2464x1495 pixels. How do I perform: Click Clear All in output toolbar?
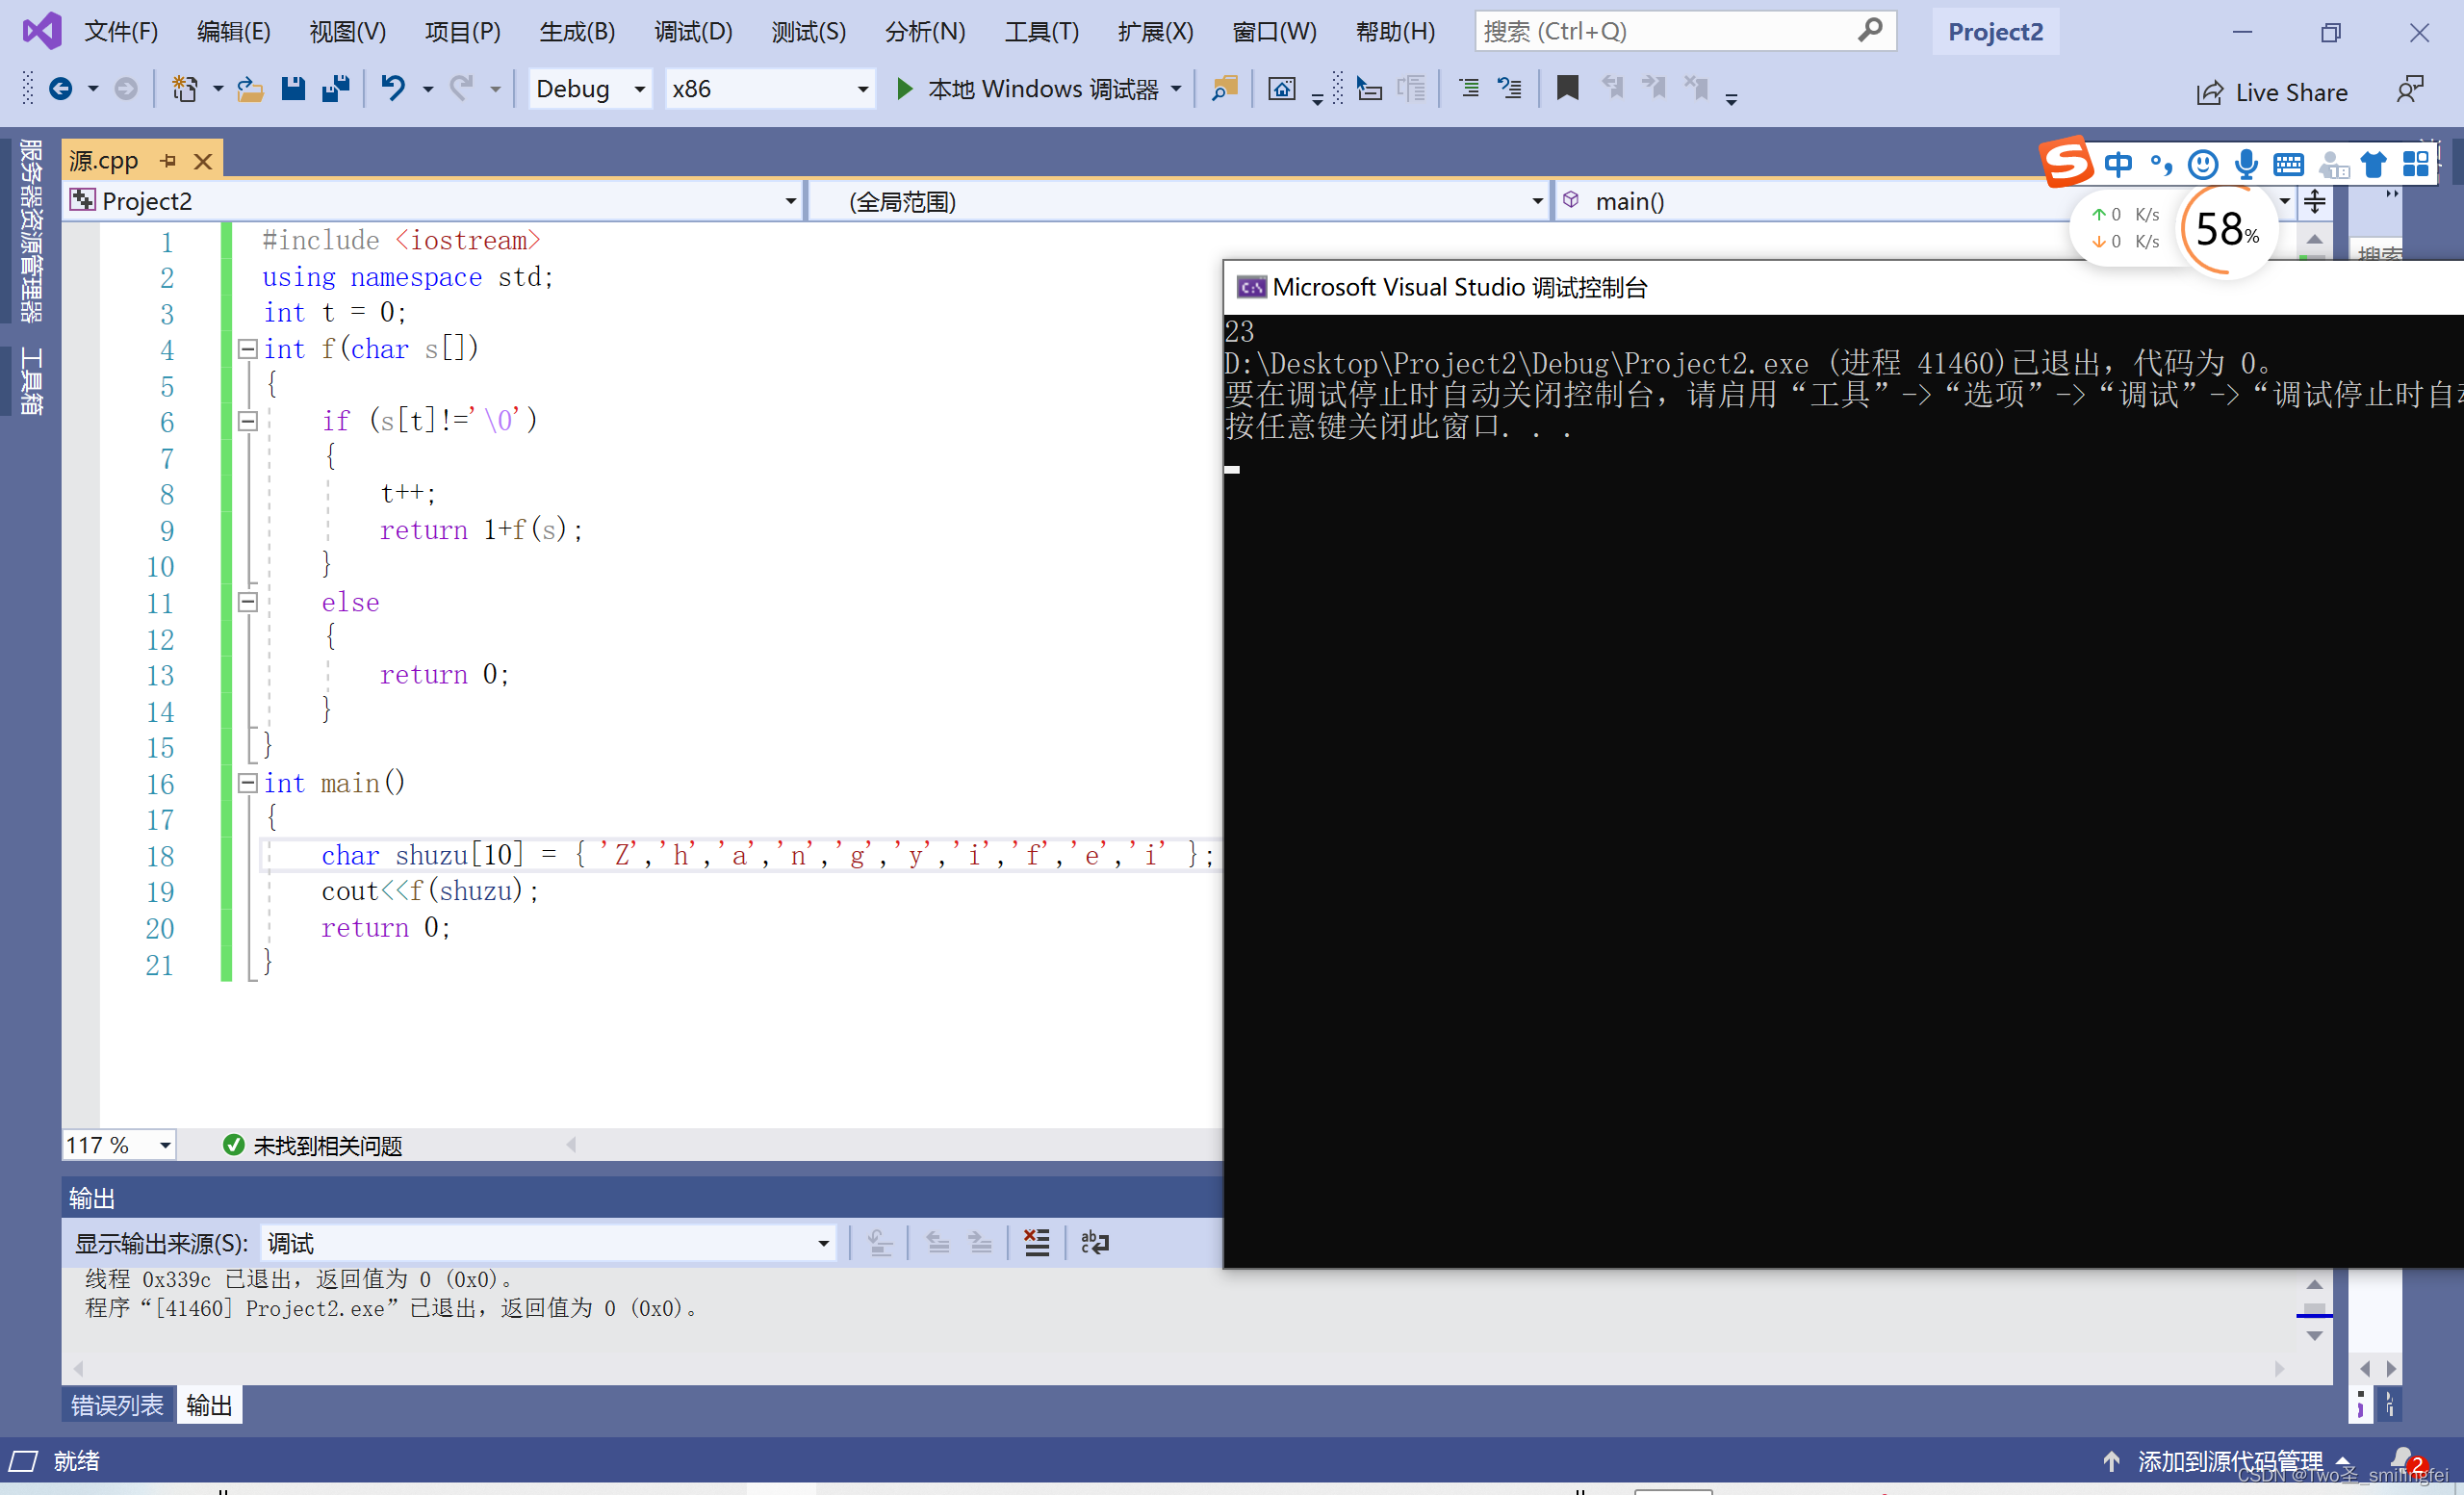[x=1037, y=1243]
